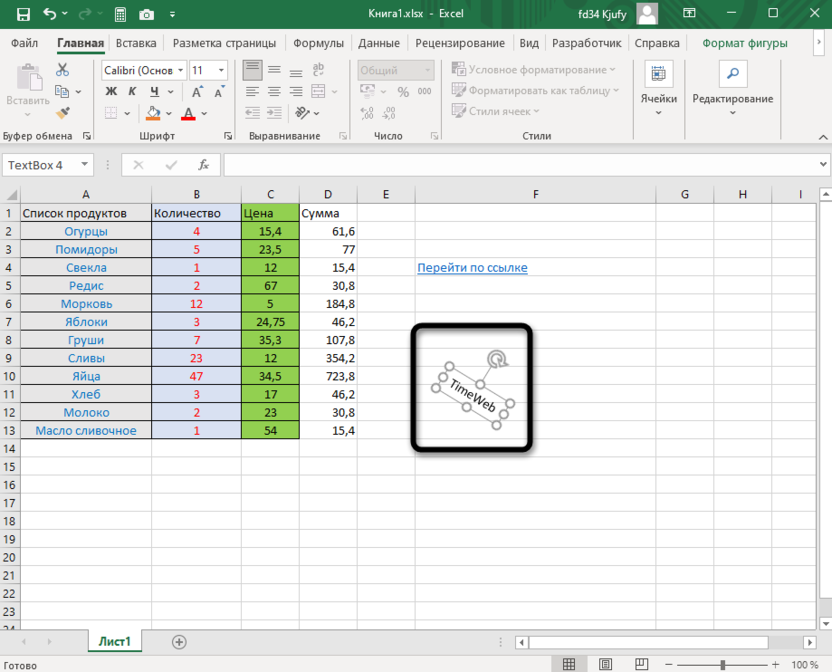Screen dimensions: 832x672
Task: Click inside the formula bar input field
Action: (520, 165)
